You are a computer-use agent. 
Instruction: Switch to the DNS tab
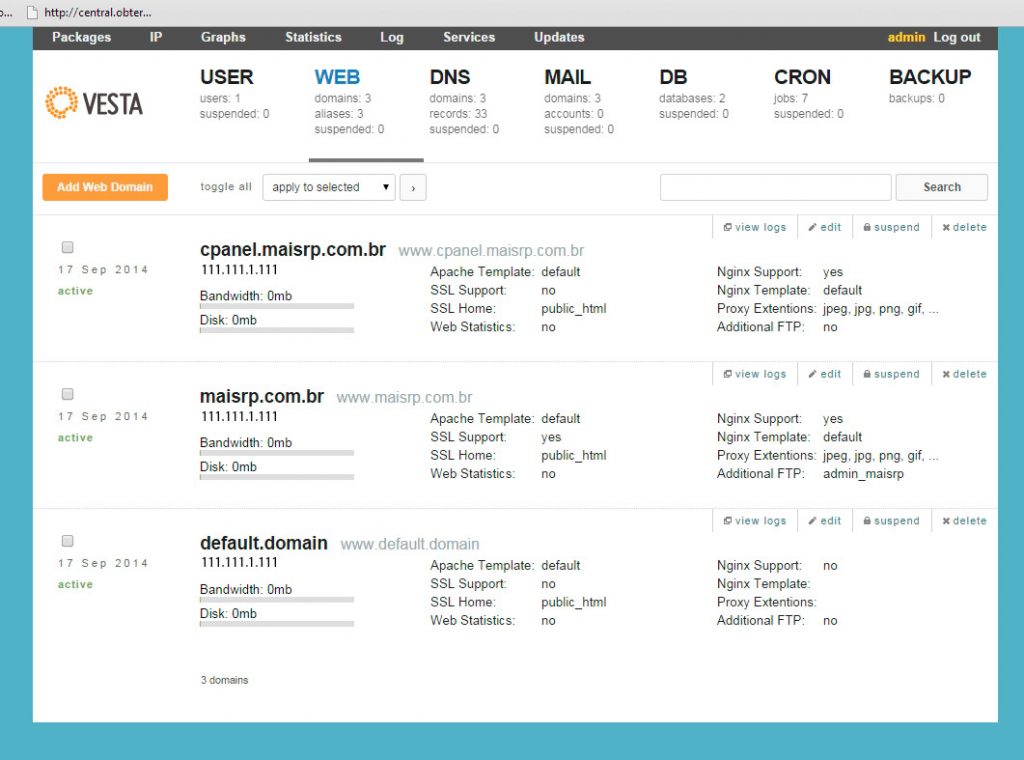pyautogui.click(x=450, y=77)
